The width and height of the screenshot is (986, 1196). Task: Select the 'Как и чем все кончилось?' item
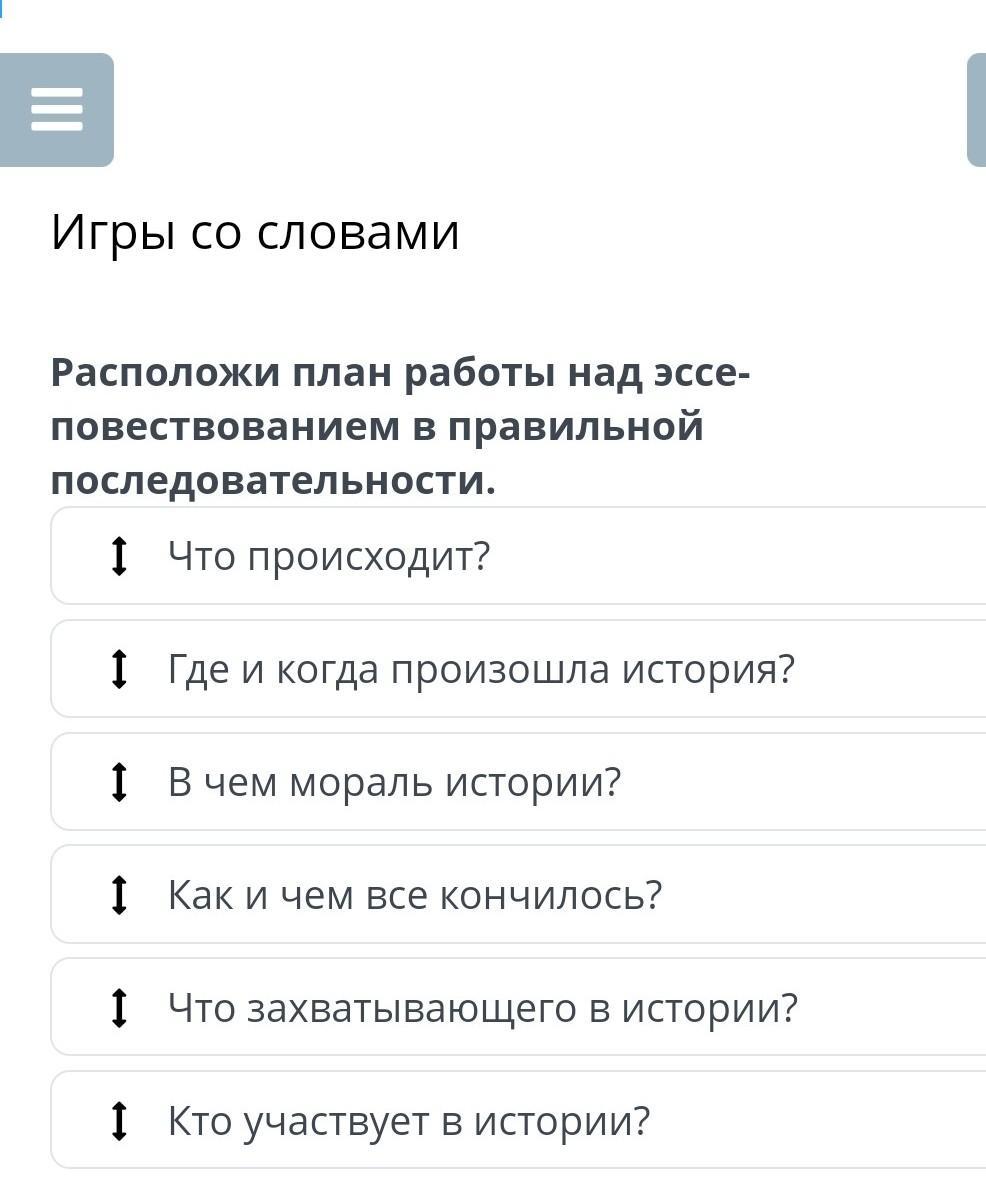pyautogui.click(x=519, y=895)
